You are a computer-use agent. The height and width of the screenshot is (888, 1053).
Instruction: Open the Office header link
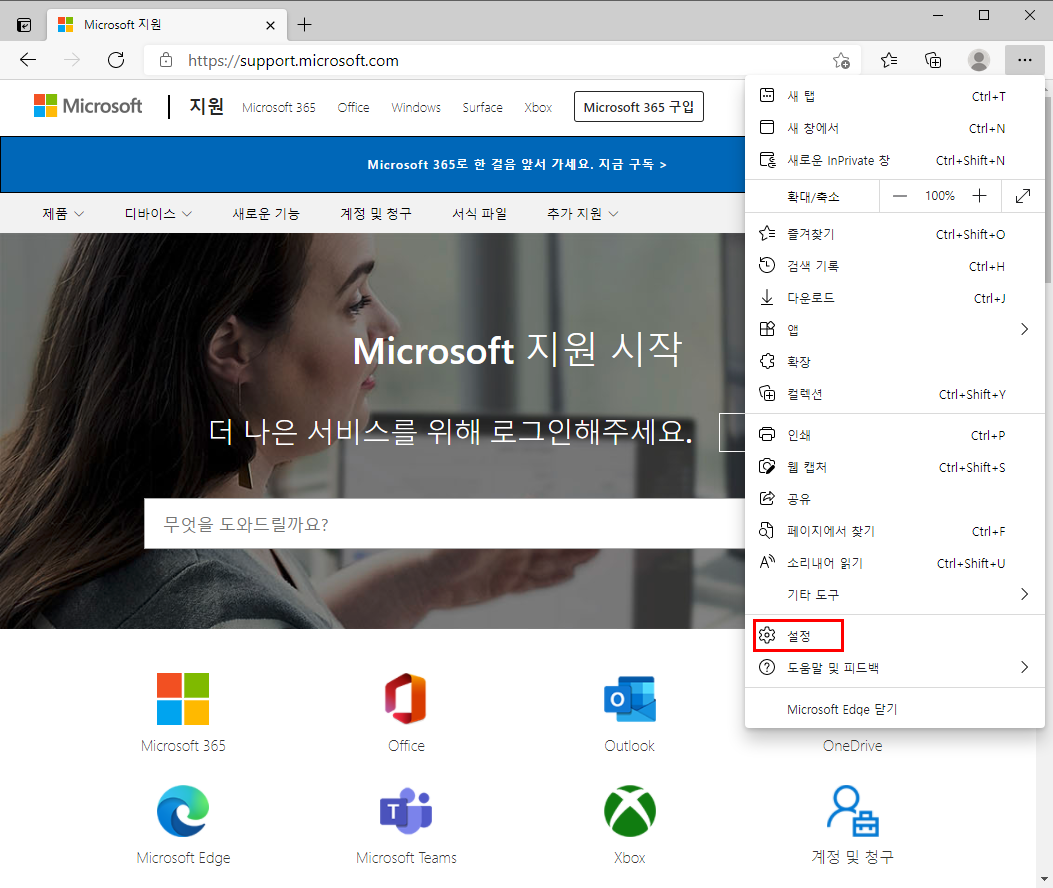353,107
